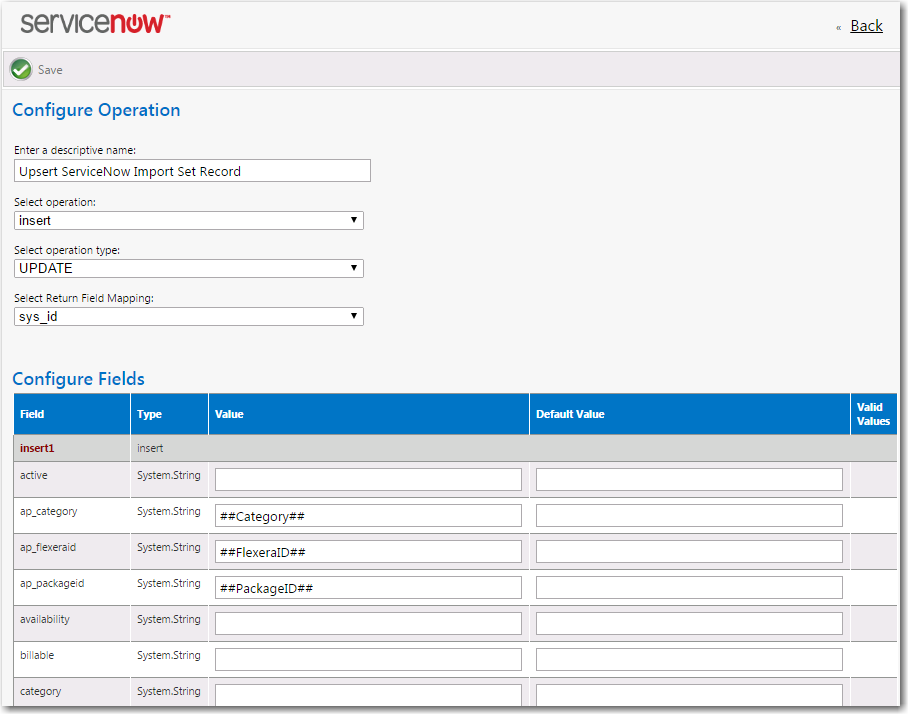
Task: Follow the Back link
Action: click(866, 26)
